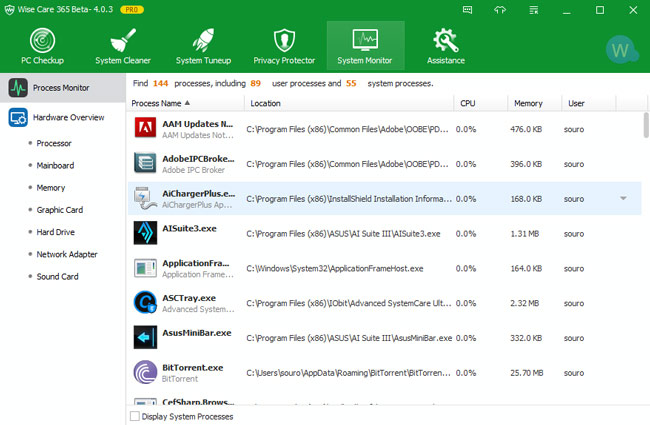Click the BitTorrent.exe process icon
This screenshot has height=425, width=650.
pos(145,372)
